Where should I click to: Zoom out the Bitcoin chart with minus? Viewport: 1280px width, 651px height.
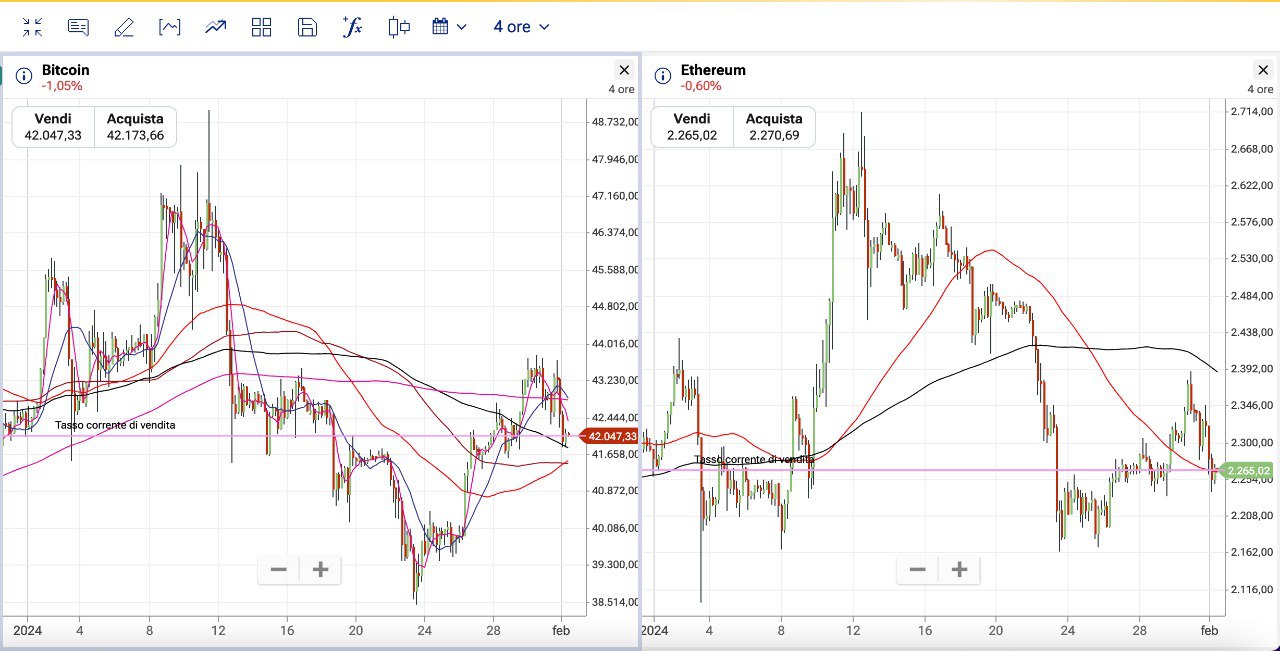[x=279, y=570]
